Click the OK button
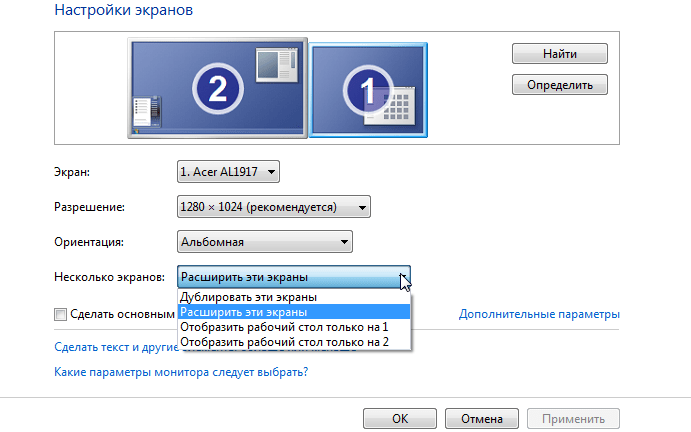 click(399, 419)
